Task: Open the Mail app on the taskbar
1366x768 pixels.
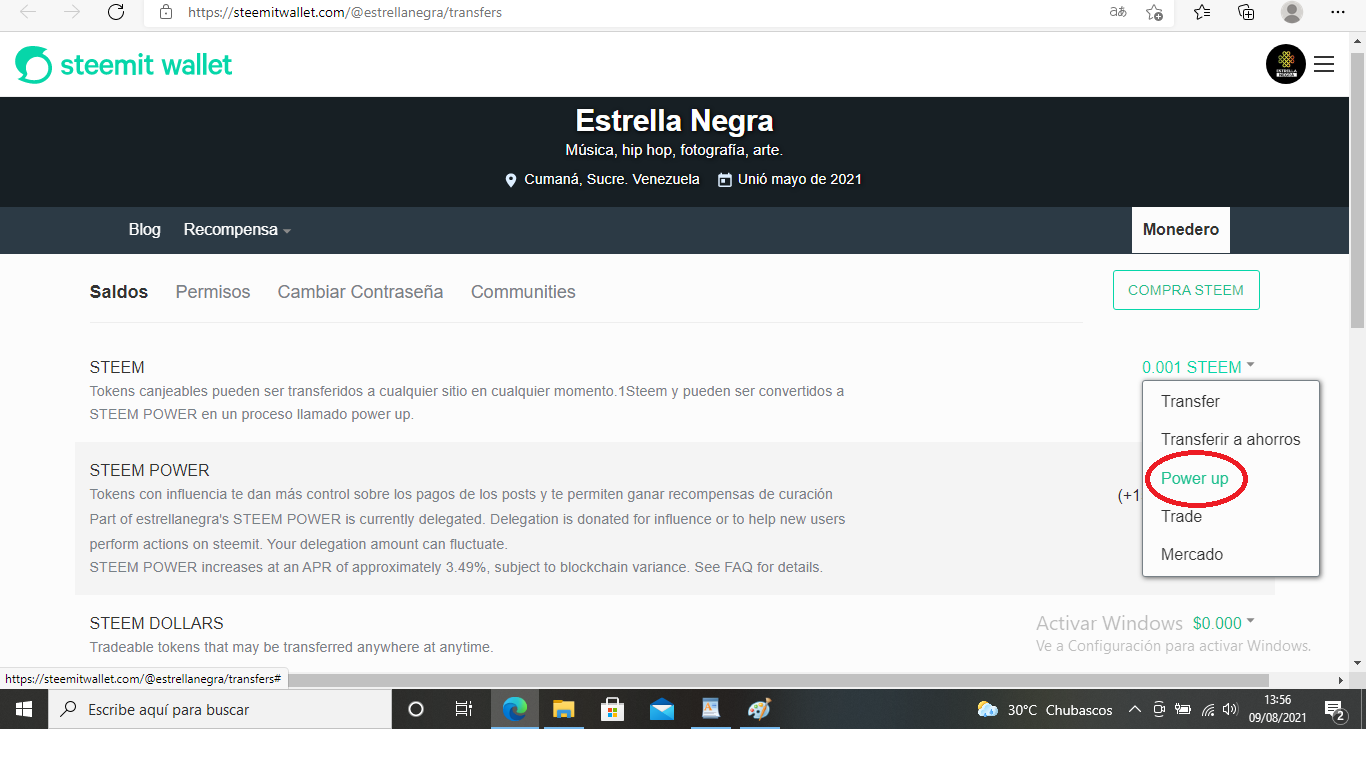Action: point(661,709)
